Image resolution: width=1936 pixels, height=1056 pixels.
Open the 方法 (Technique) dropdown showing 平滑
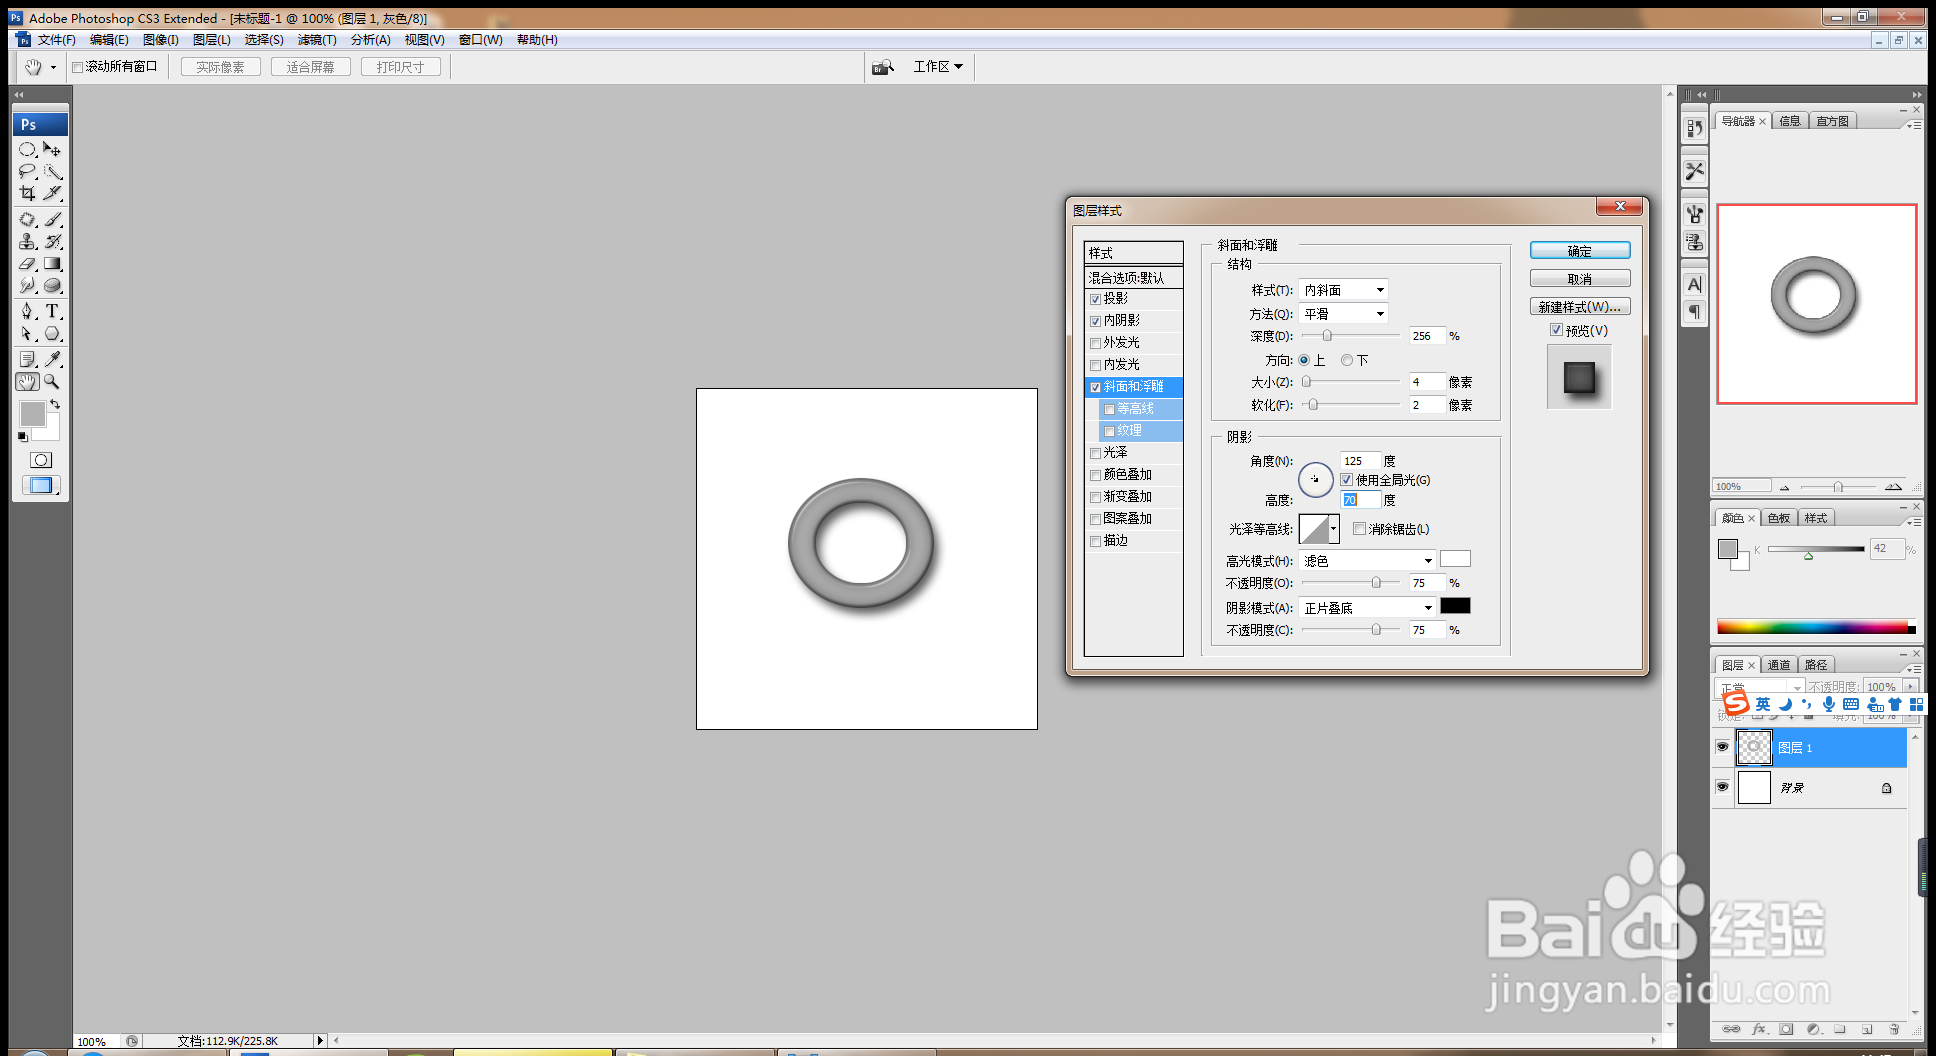pos(1343,314)
